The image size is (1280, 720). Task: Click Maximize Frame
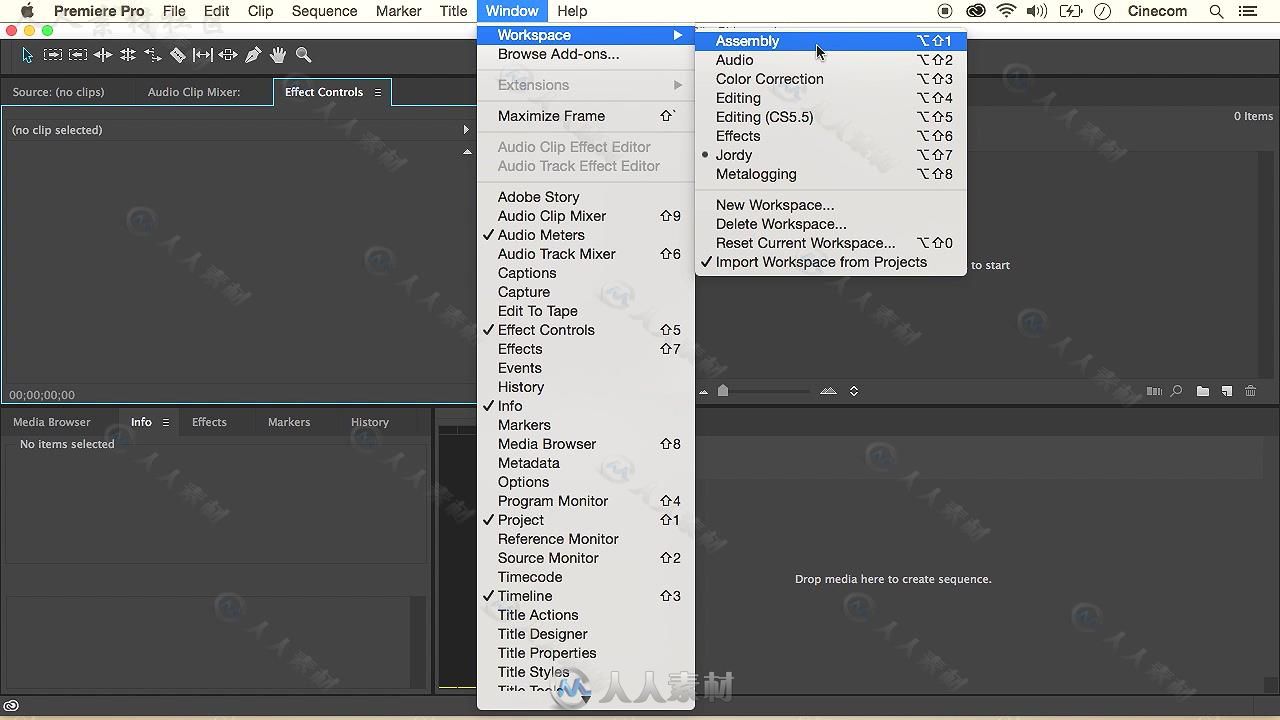tap(586, 116)
